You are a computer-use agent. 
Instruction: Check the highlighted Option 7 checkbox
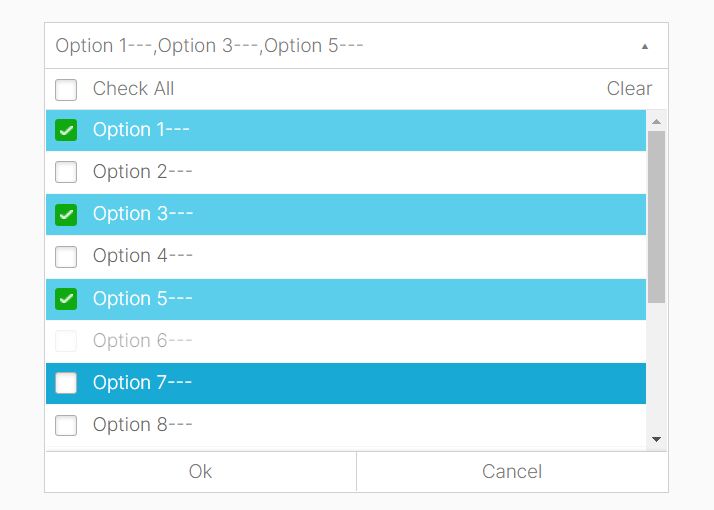66,383
